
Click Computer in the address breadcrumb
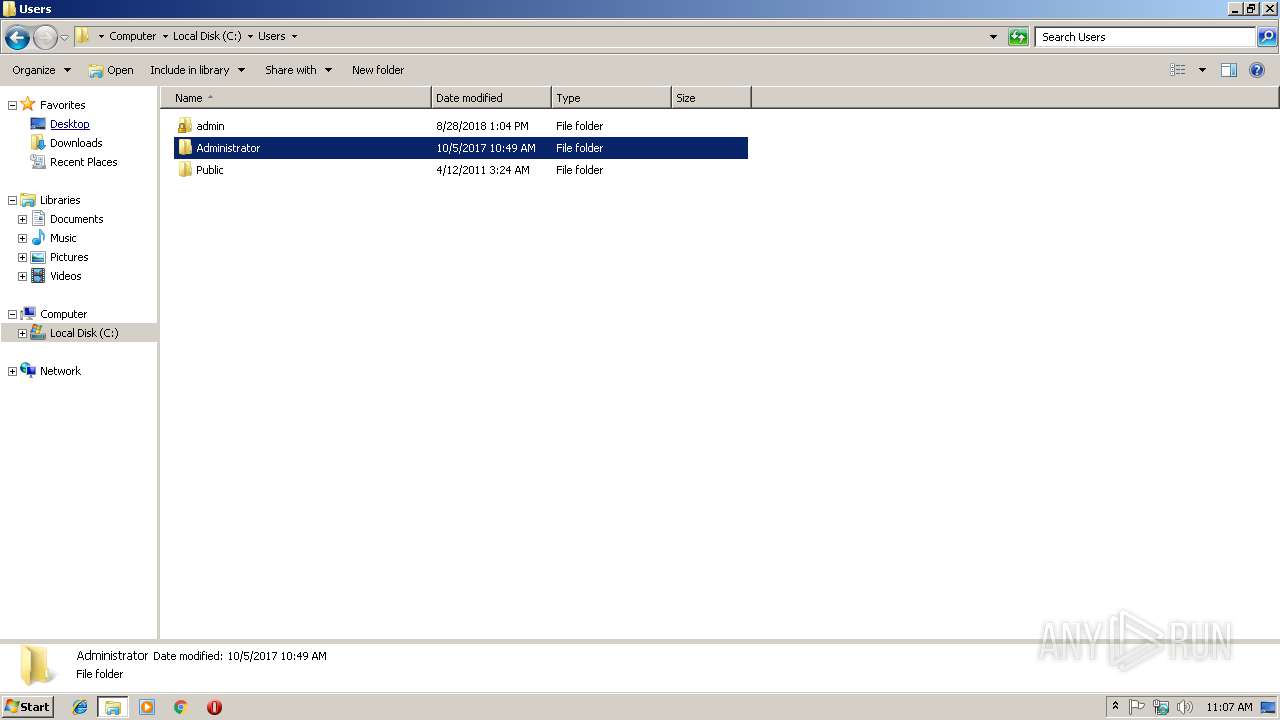pos(132,36)
